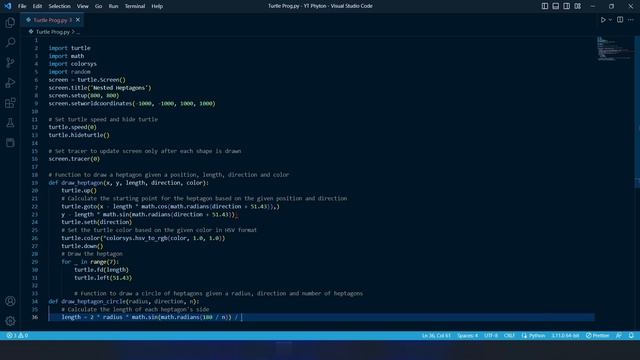Click line number 34 in gutter

[x=35, y=302]
